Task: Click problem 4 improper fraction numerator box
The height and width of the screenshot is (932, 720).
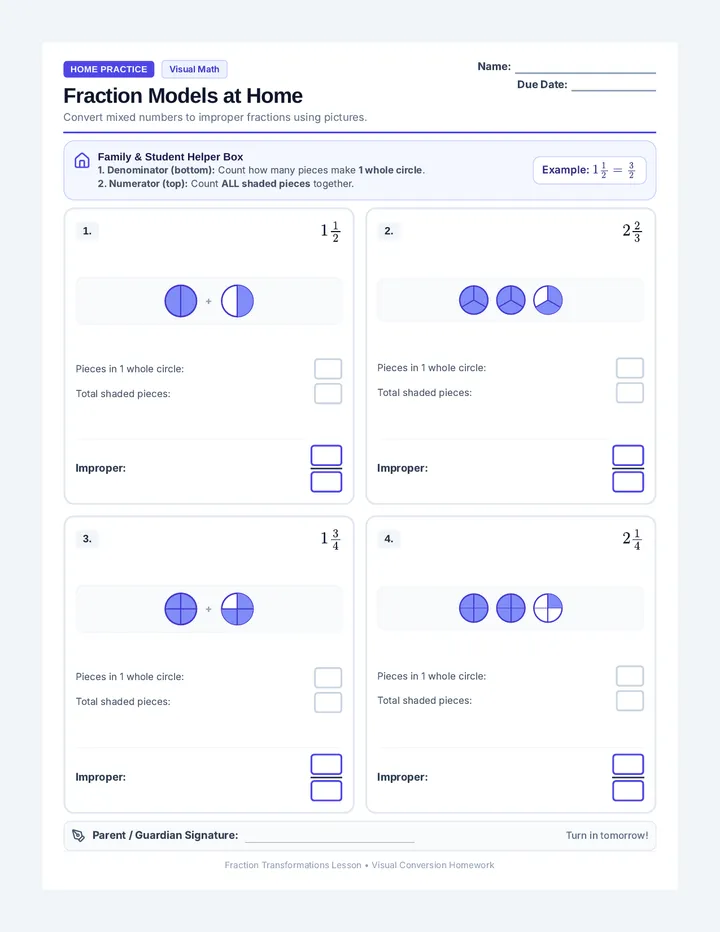Action: (x=628, y=764)
